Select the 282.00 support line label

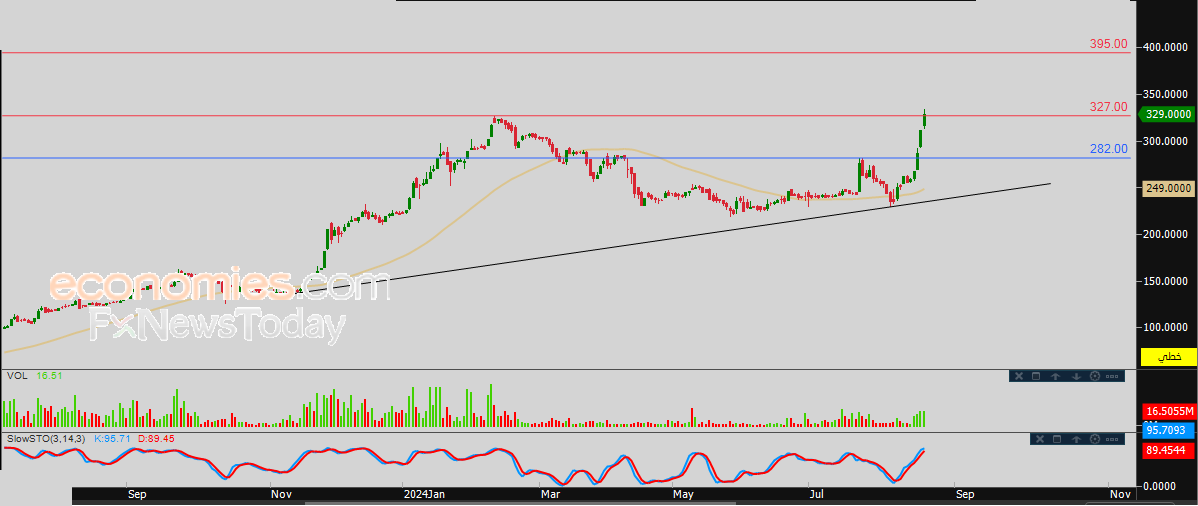coord(1109,148)
